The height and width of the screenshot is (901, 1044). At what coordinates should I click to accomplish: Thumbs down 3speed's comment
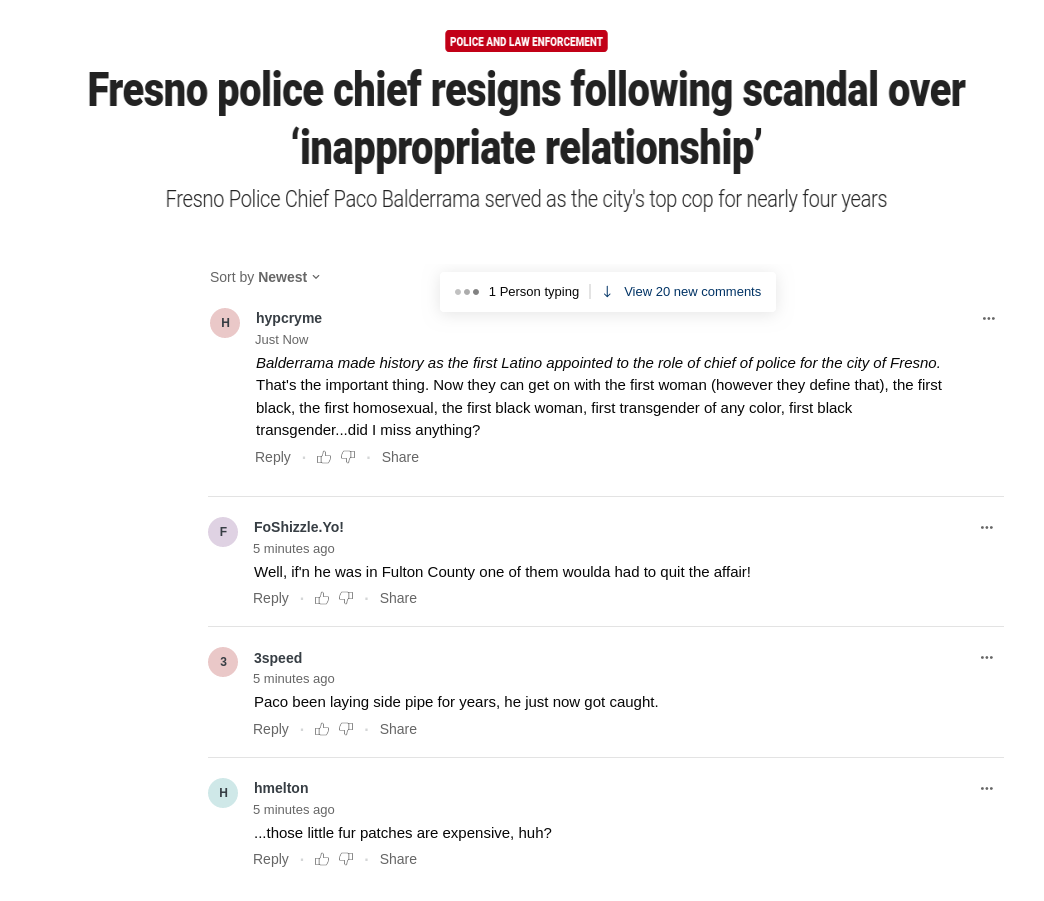346,729
